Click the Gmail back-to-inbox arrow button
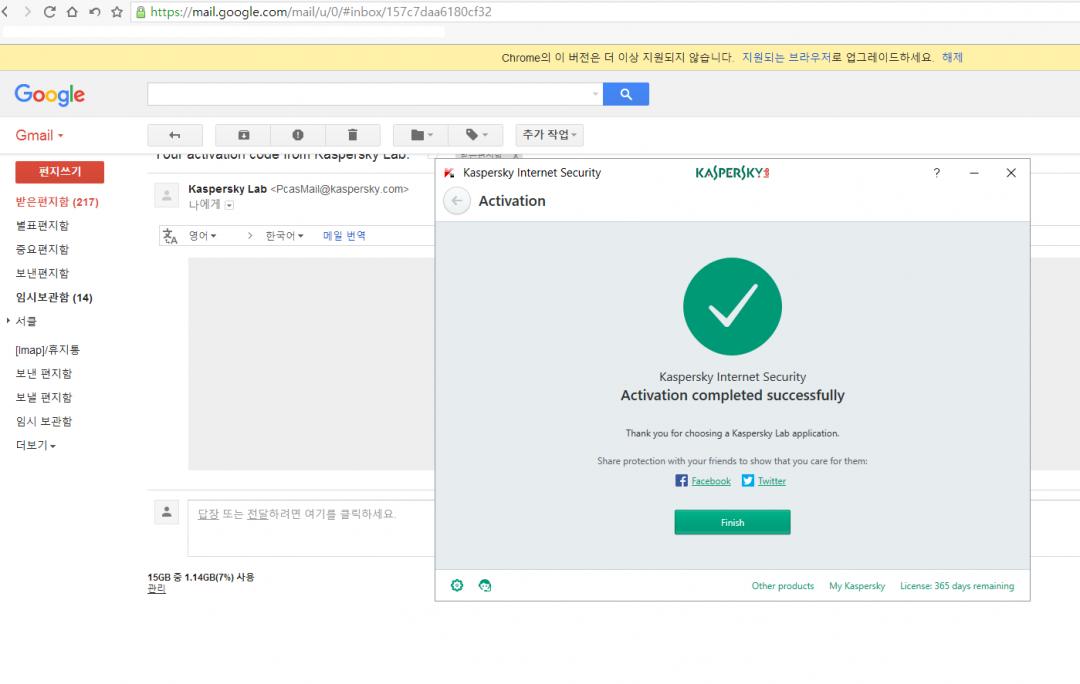1080x684 pixels. [x=175, y=135]
